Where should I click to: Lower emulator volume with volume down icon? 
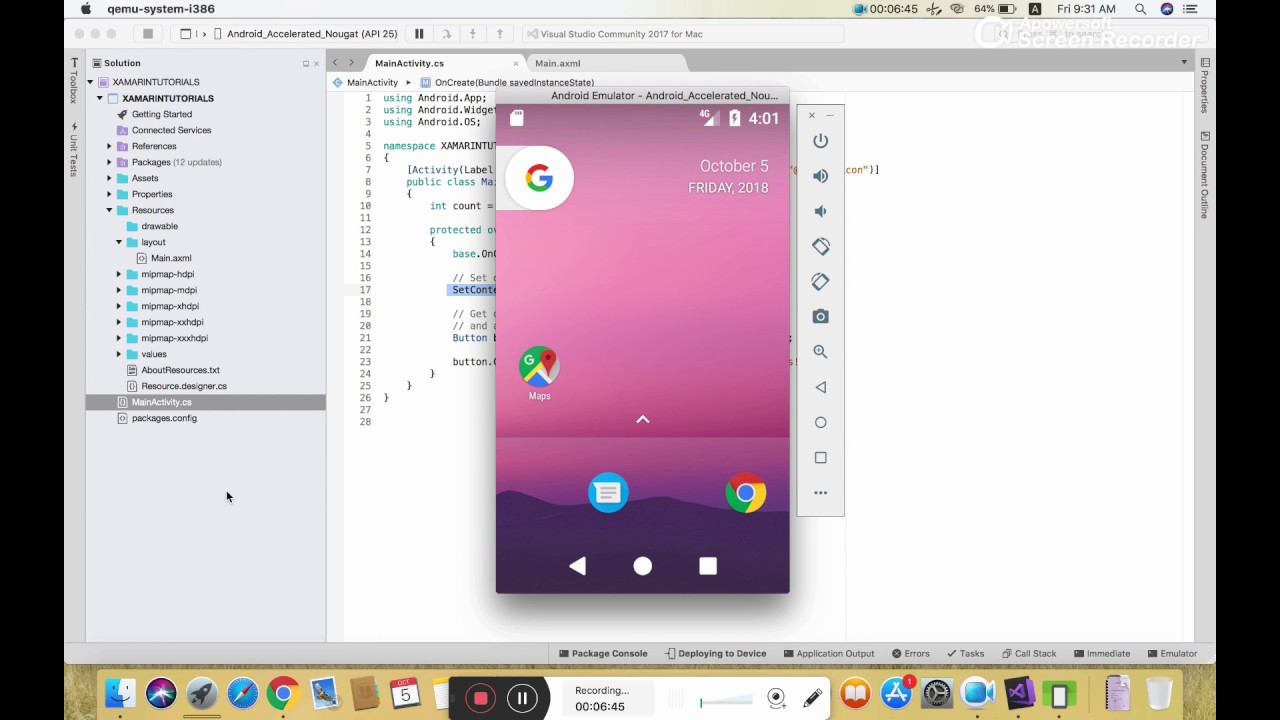[x=820, y=211]
